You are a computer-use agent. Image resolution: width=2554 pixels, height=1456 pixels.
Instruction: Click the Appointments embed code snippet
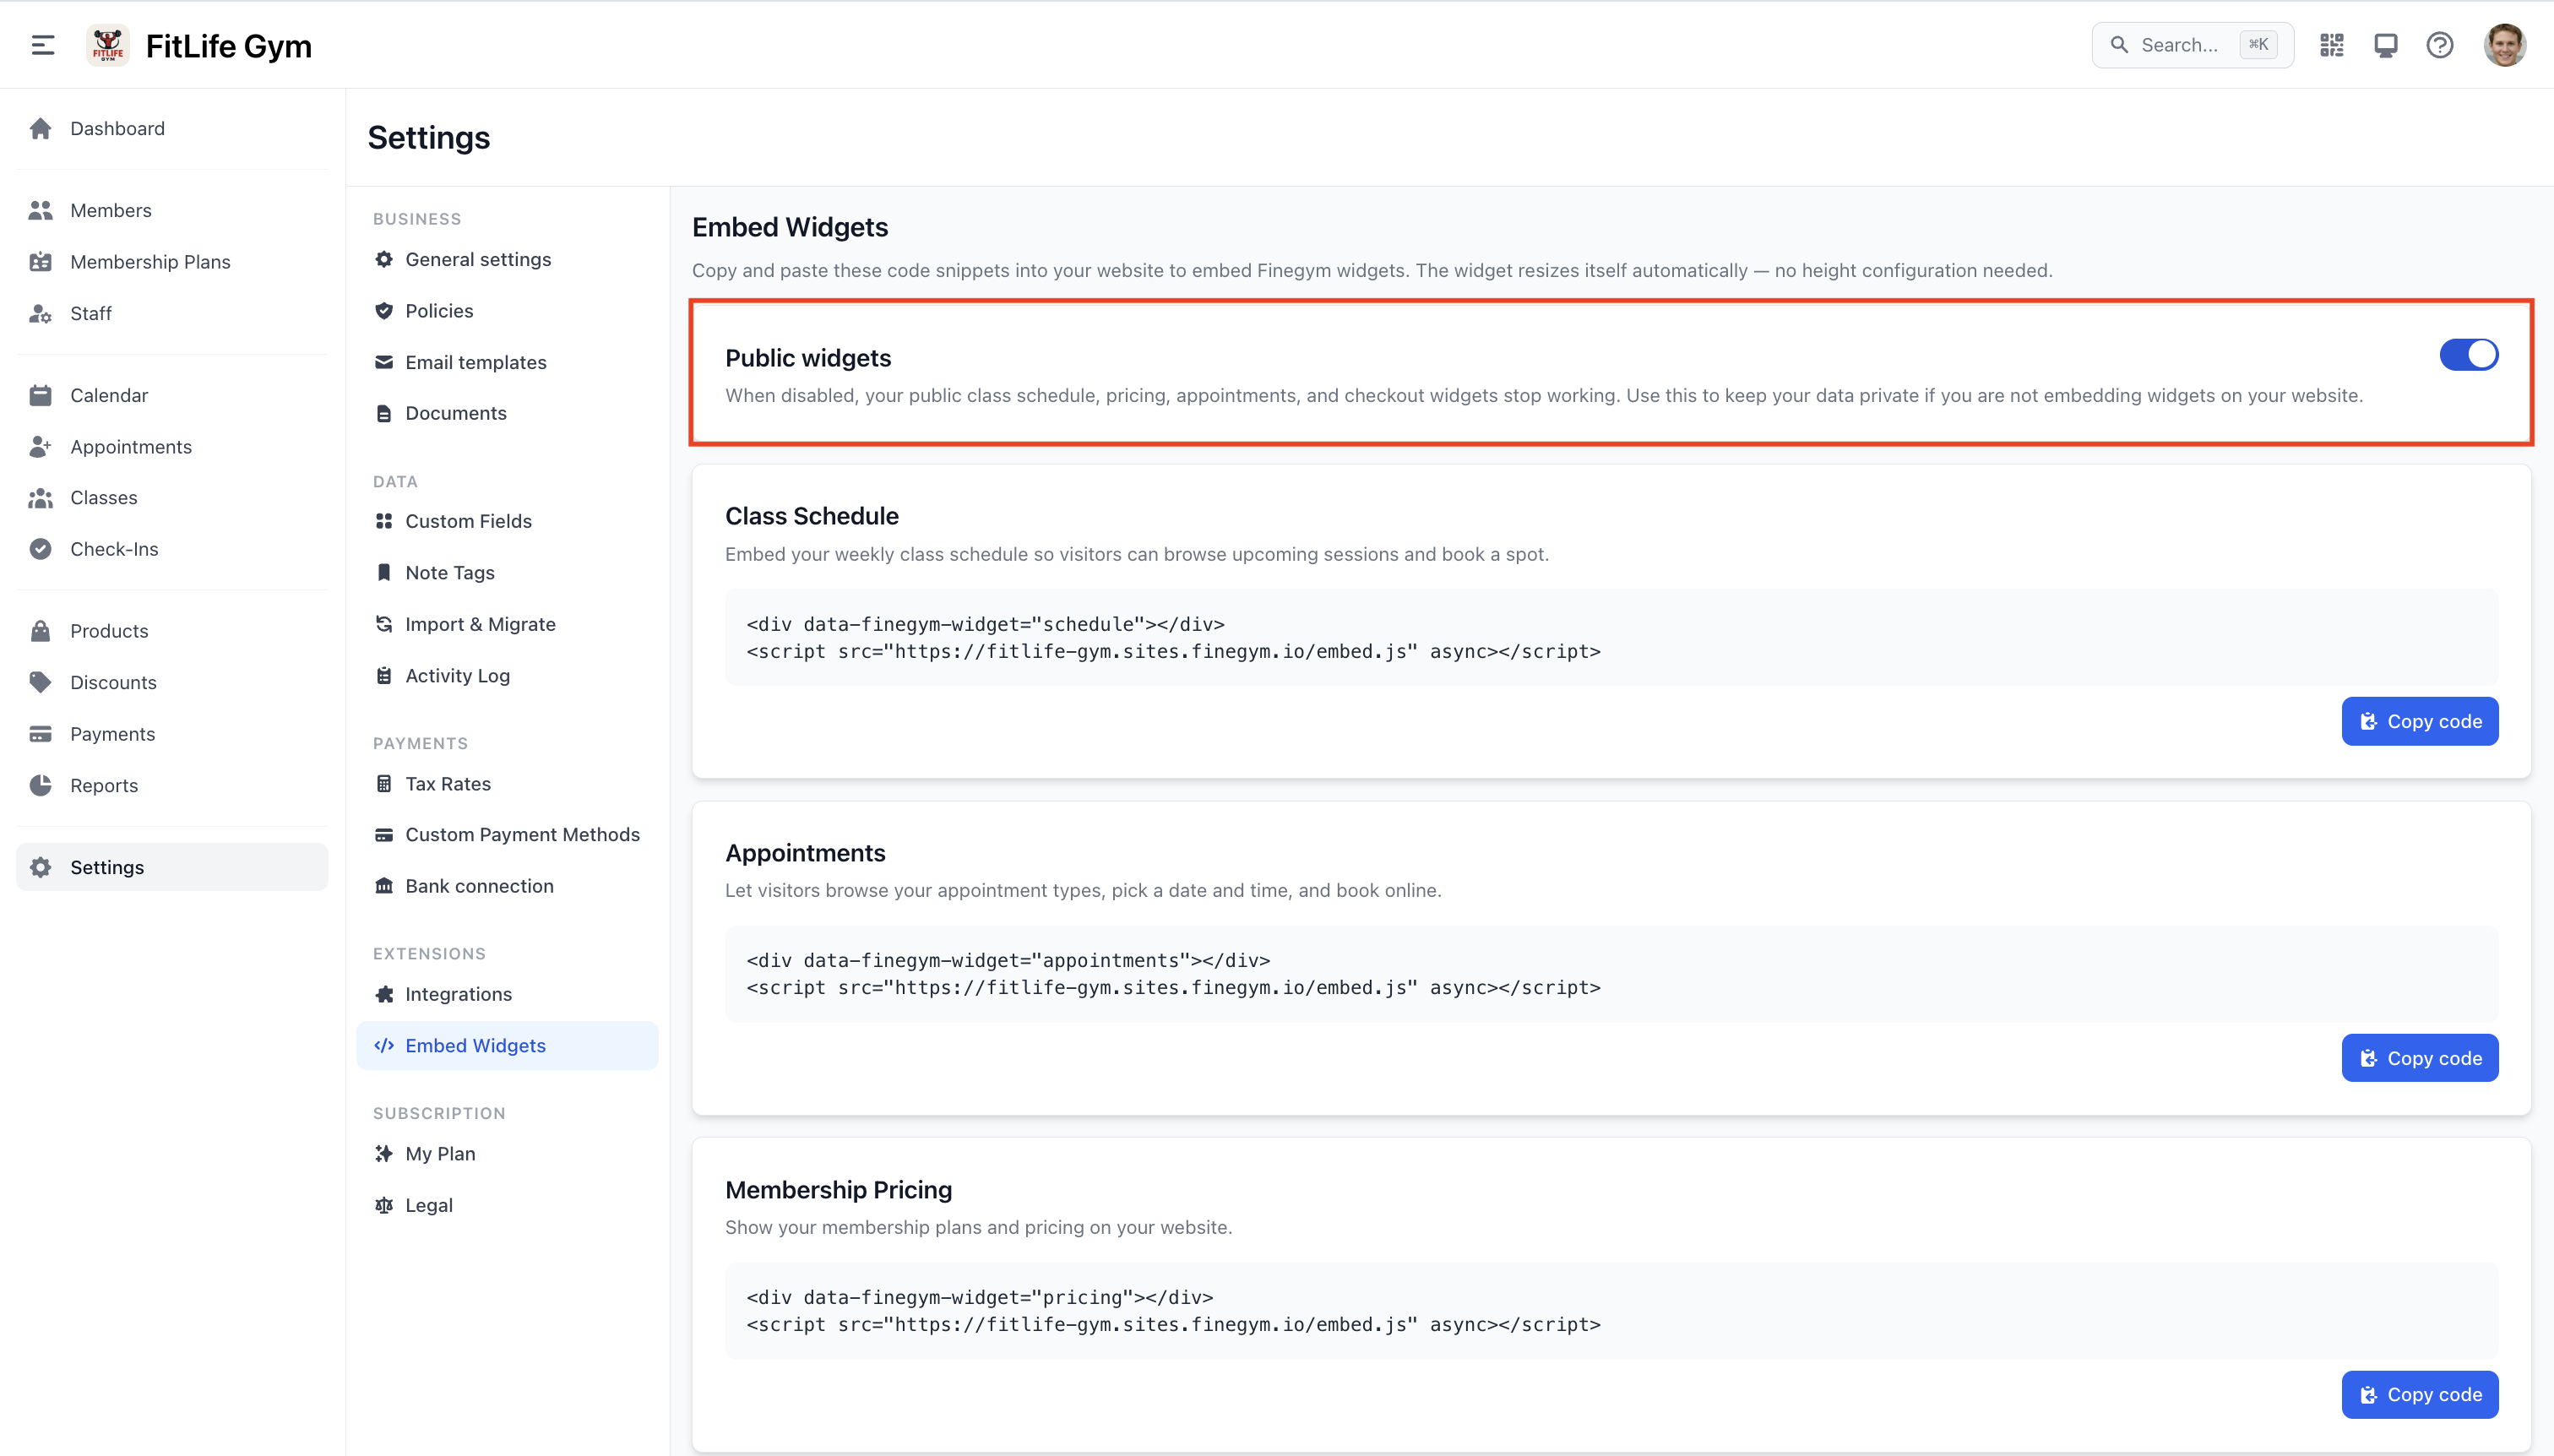(1611, 974)
